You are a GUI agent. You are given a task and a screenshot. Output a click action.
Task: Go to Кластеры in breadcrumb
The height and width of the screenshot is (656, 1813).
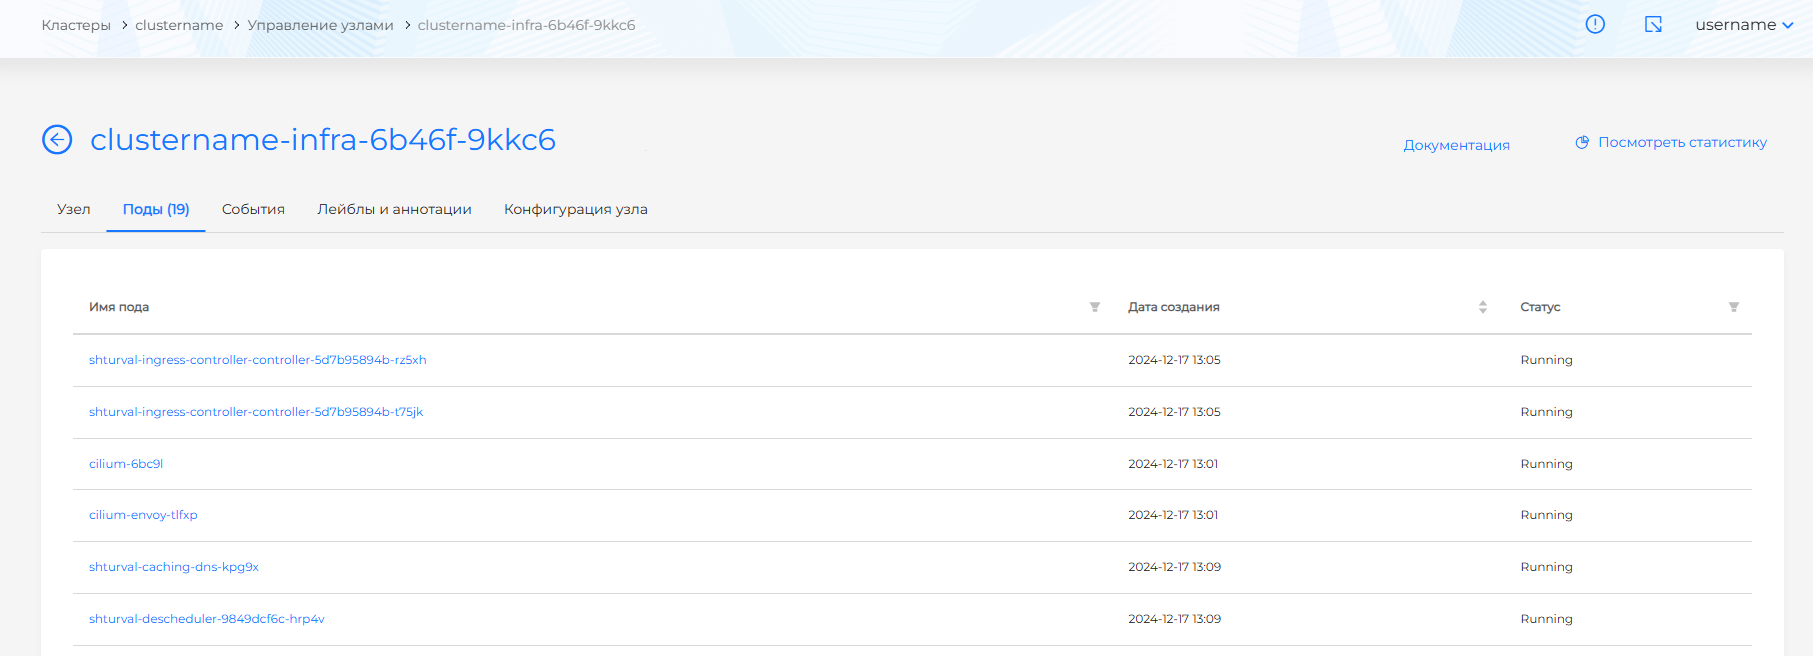tap(76, 25)
